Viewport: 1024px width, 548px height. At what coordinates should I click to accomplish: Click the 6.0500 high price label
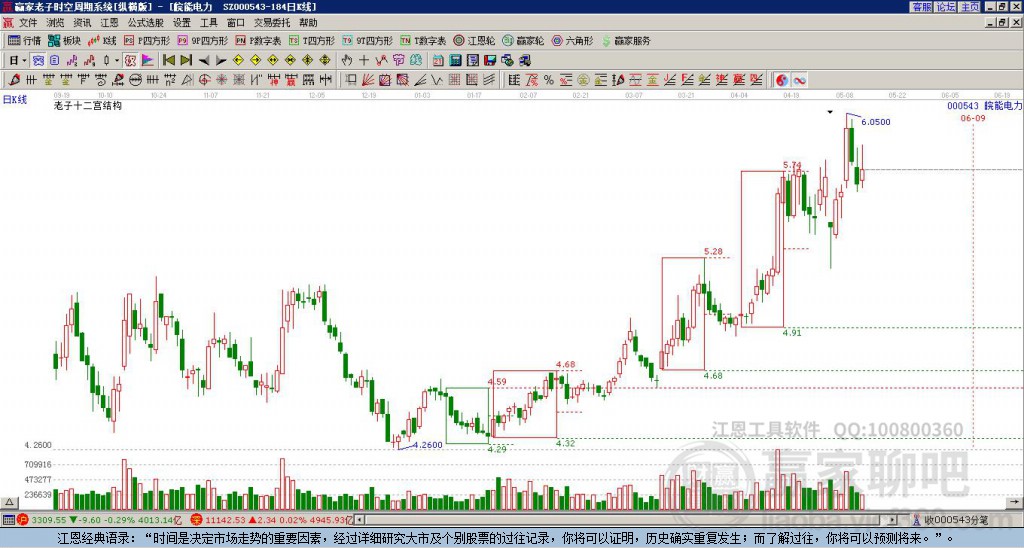(876, 122)
